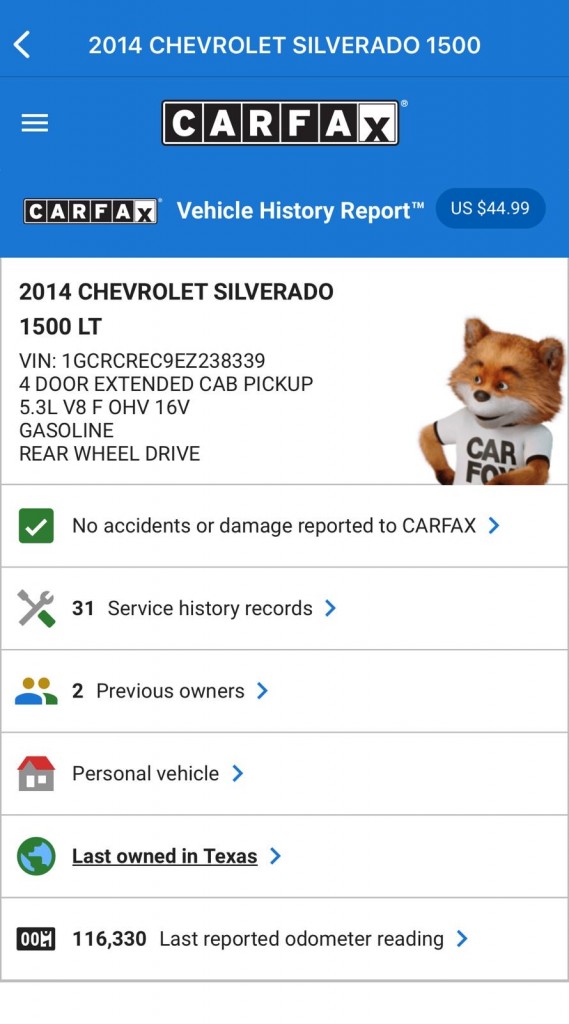Expand the last reported odometer reading chevron
The image size is (569, 1024).
462,939
